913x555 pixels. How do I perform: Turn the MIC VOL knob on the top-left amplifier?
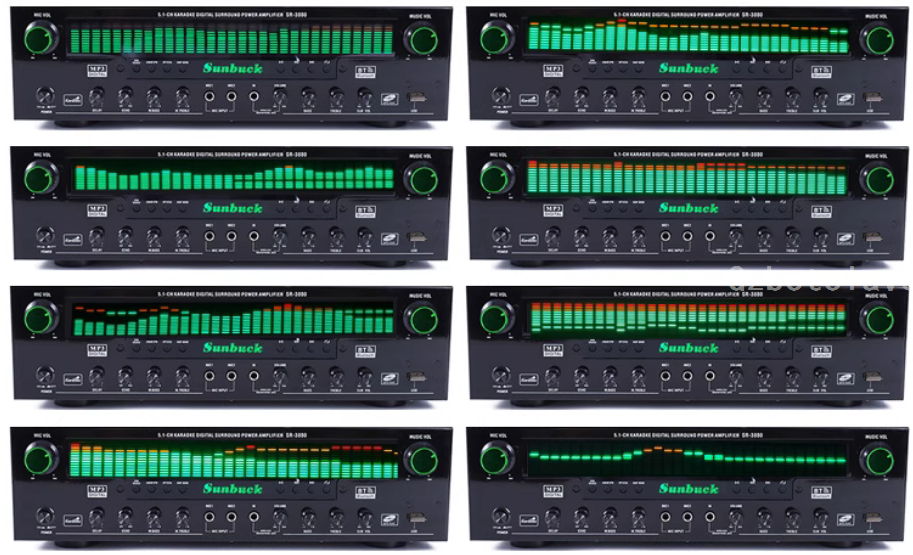[41, 38]
